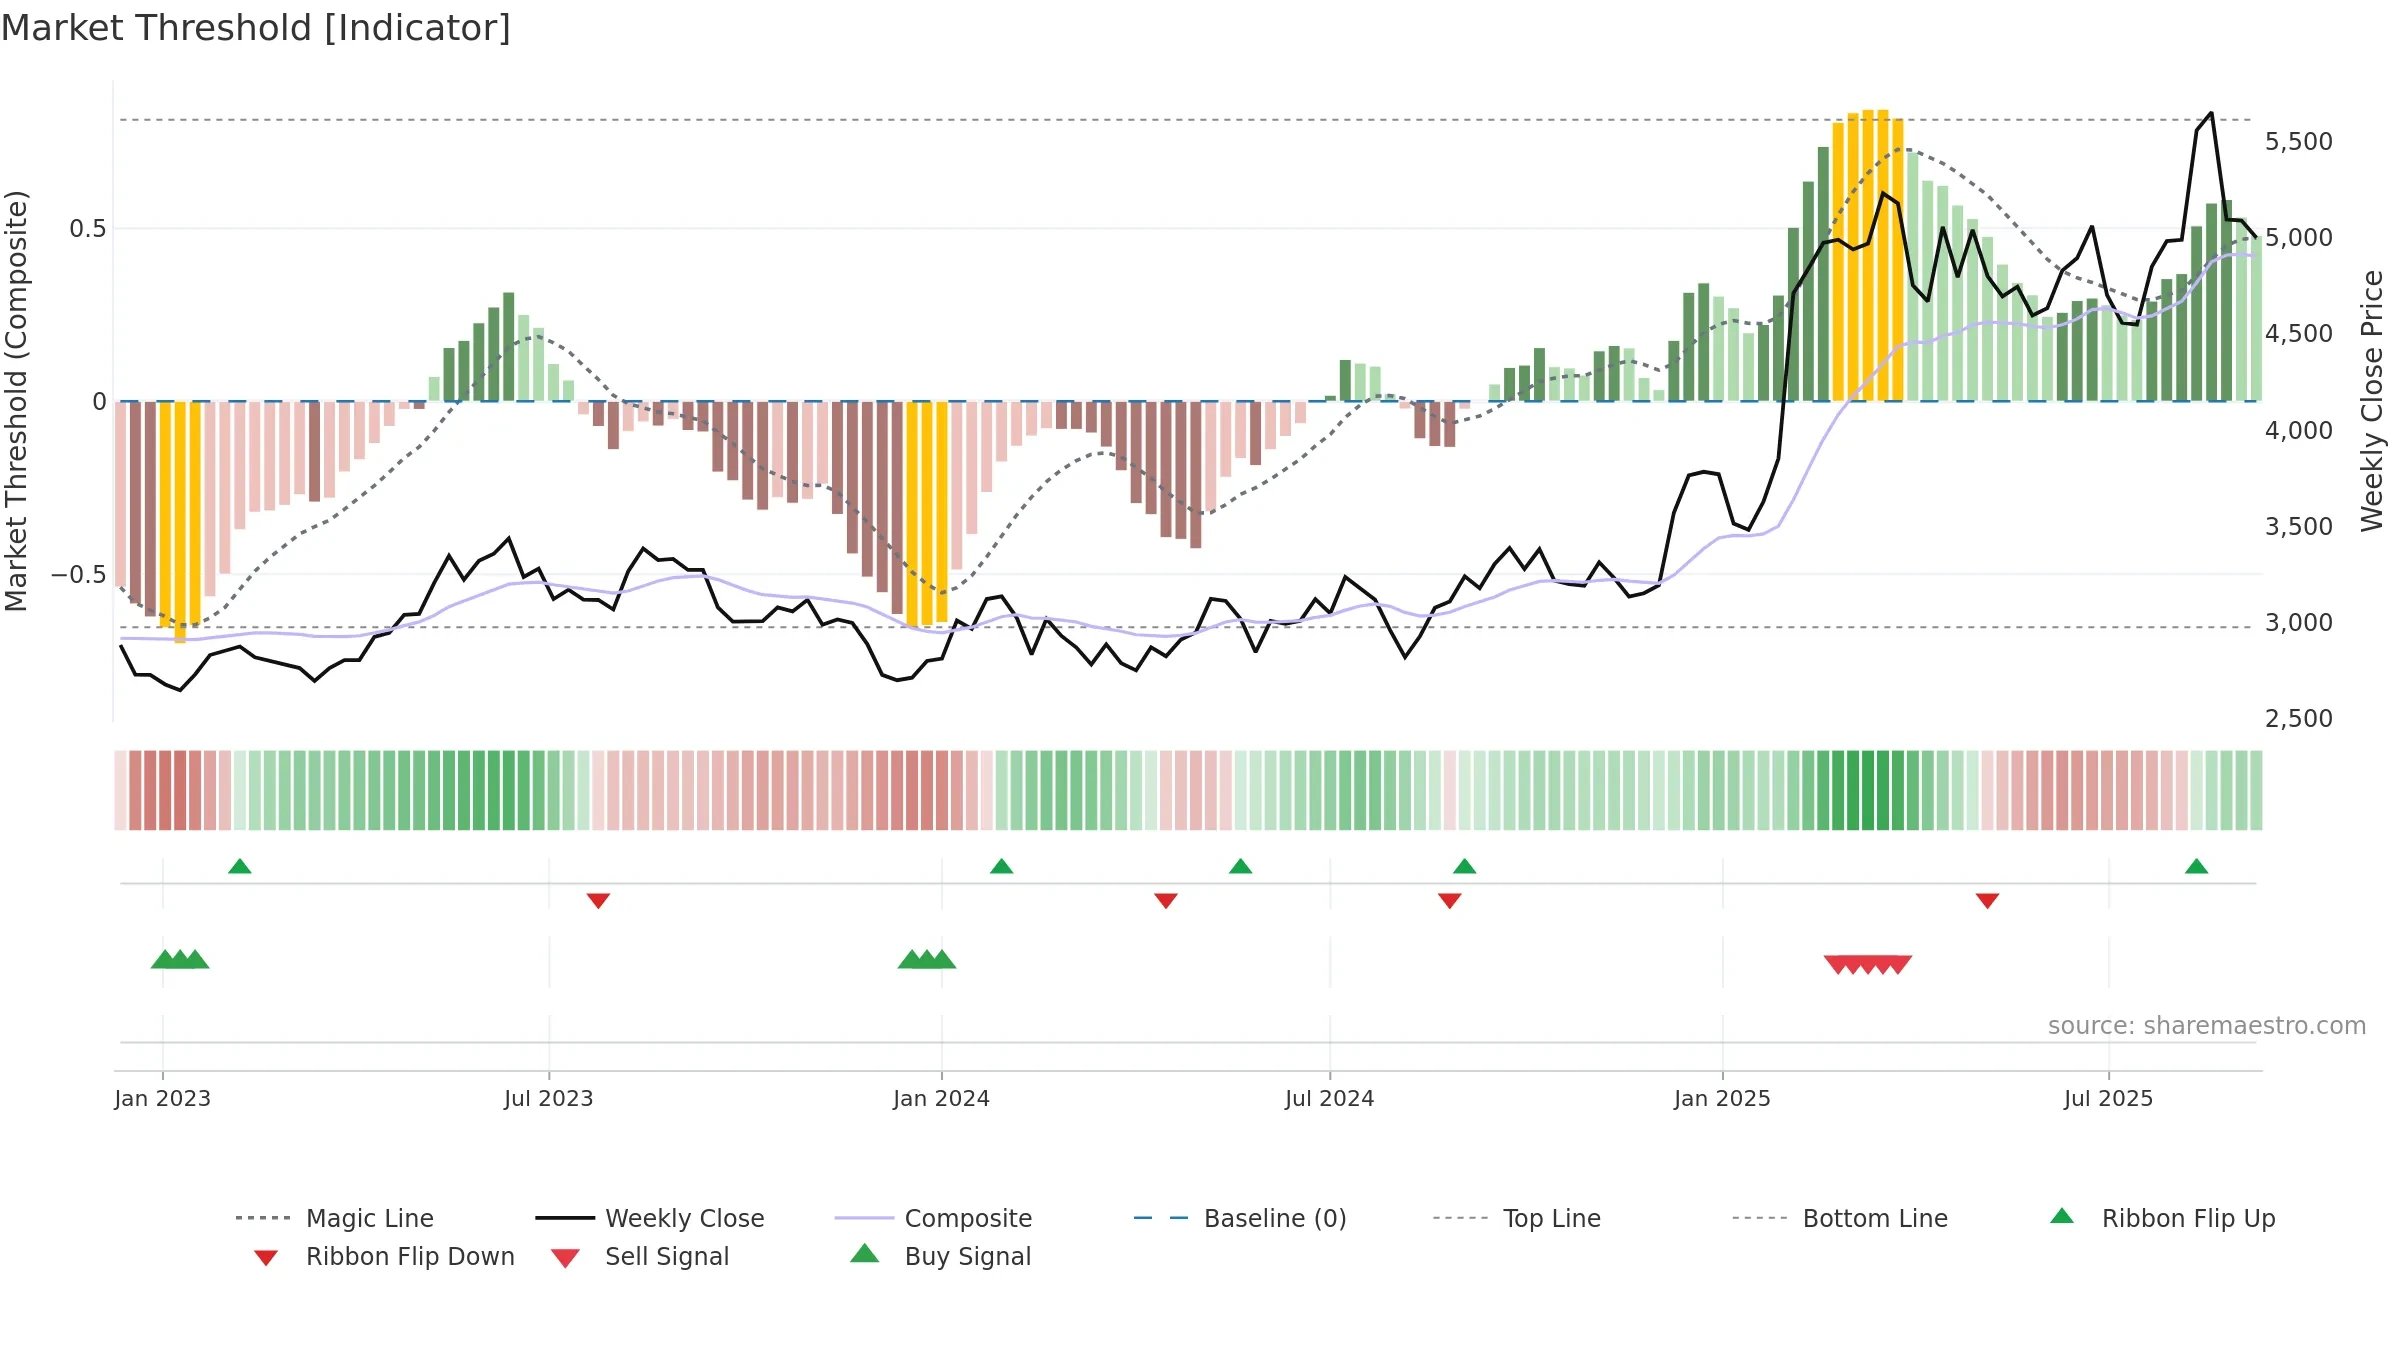Viewport: 2400px width, 1350px height.
Task: Click the ribbon flip up marker in early 2023
Action: [x=240, y=866]
